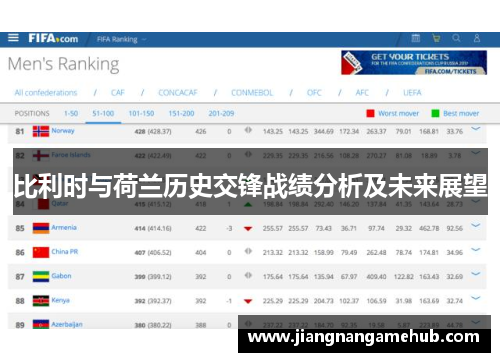Switch to positions 101-150 tab
This screenshot has width=500, height=362.
(x=141, y=114)
